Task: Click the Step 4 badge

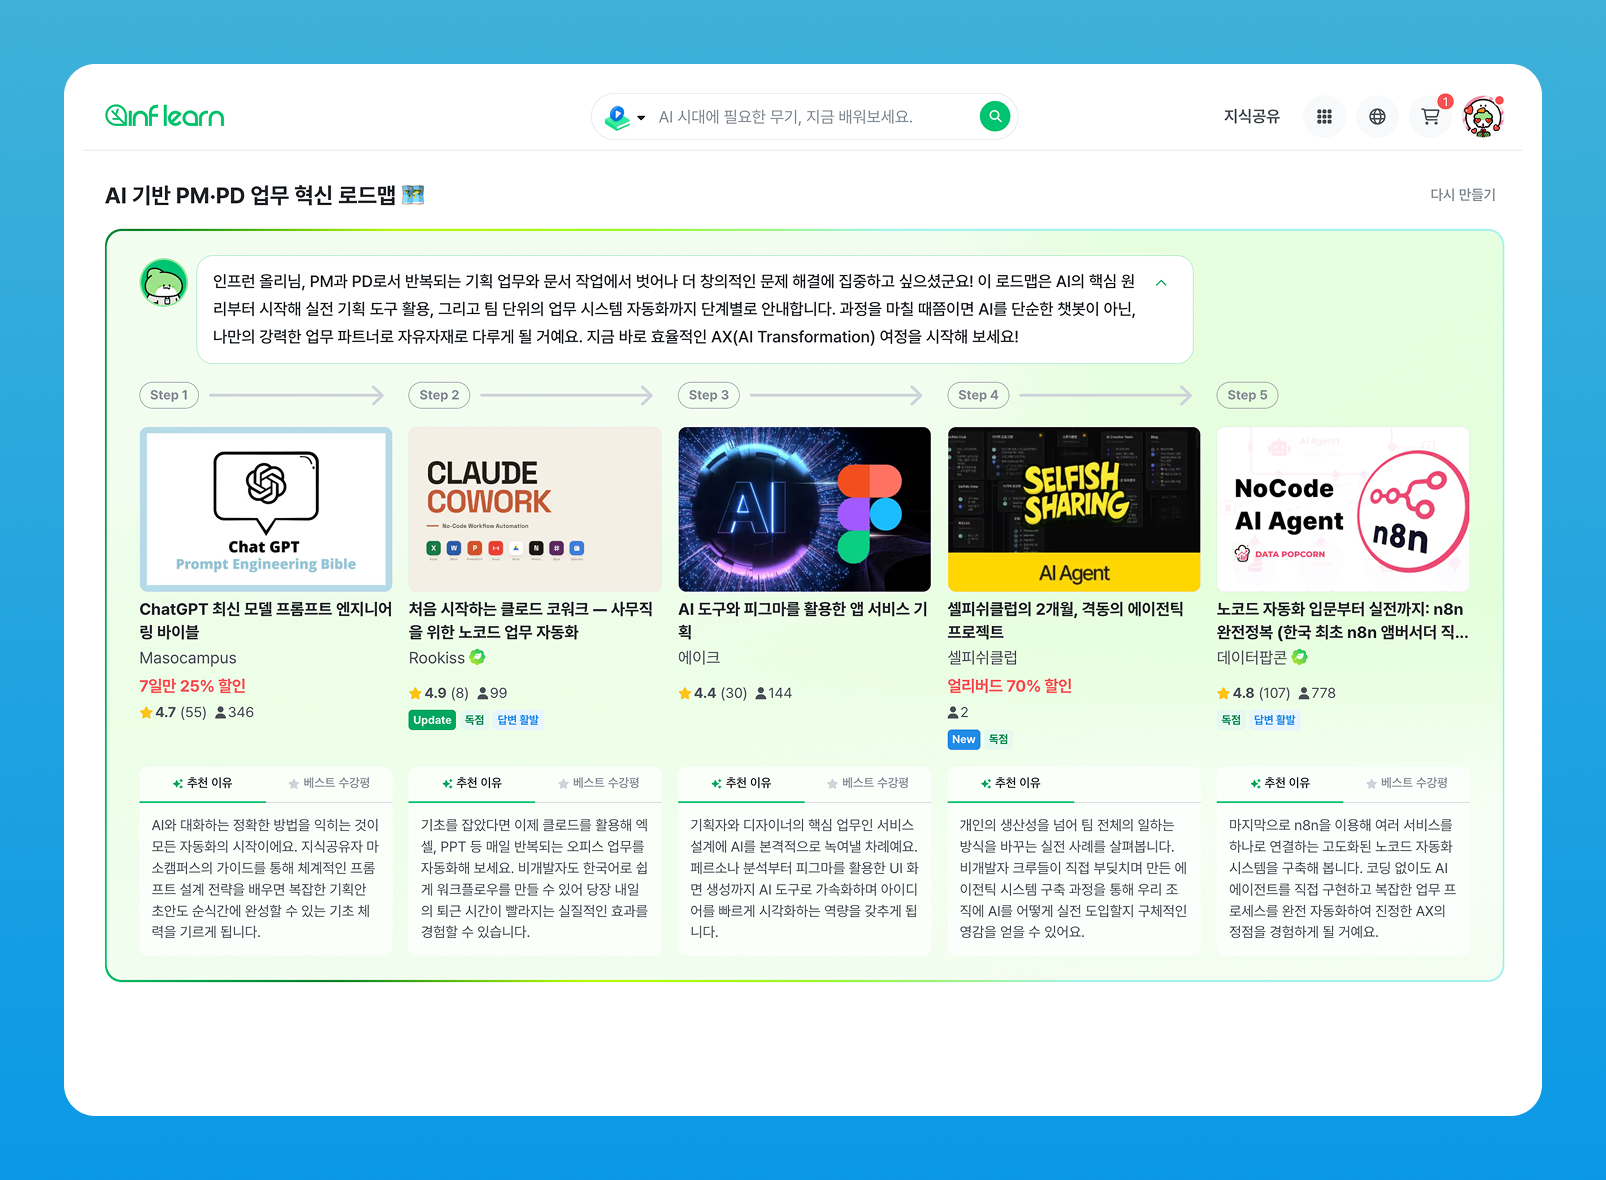Action: pyautogui.click(x=978, y=395)
